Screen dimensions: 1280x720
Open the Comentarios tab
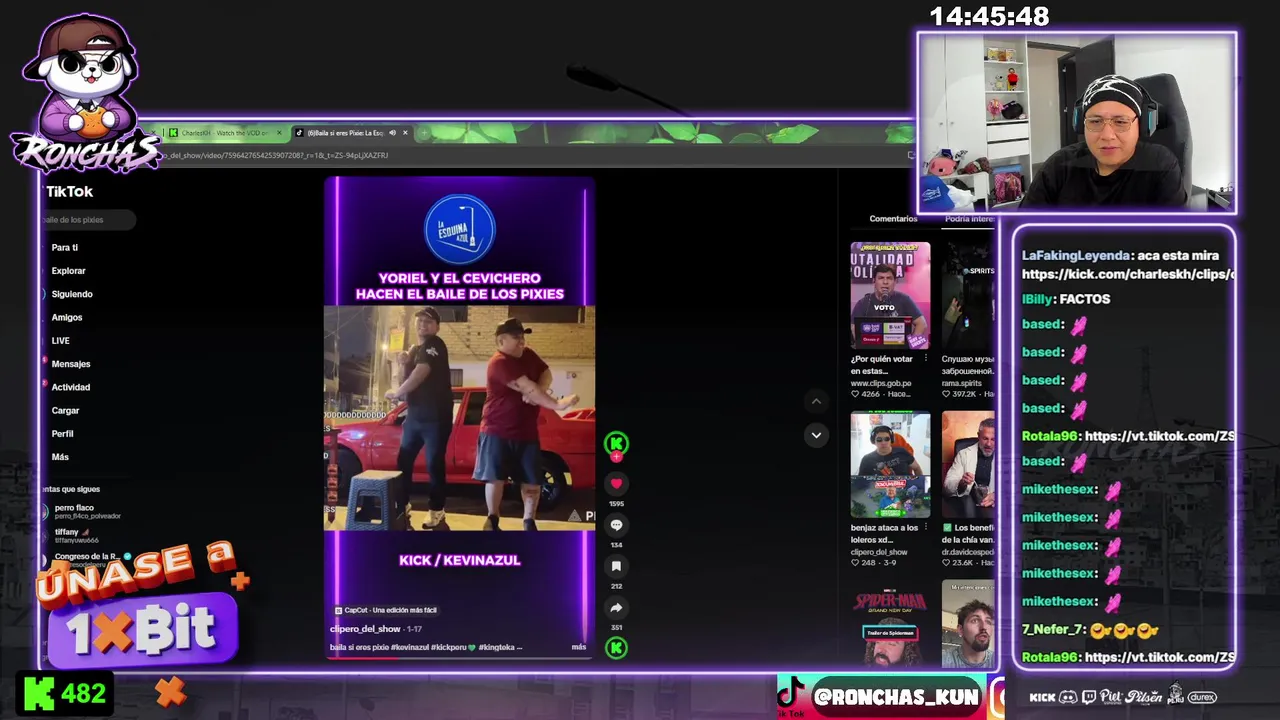(893, 218)
